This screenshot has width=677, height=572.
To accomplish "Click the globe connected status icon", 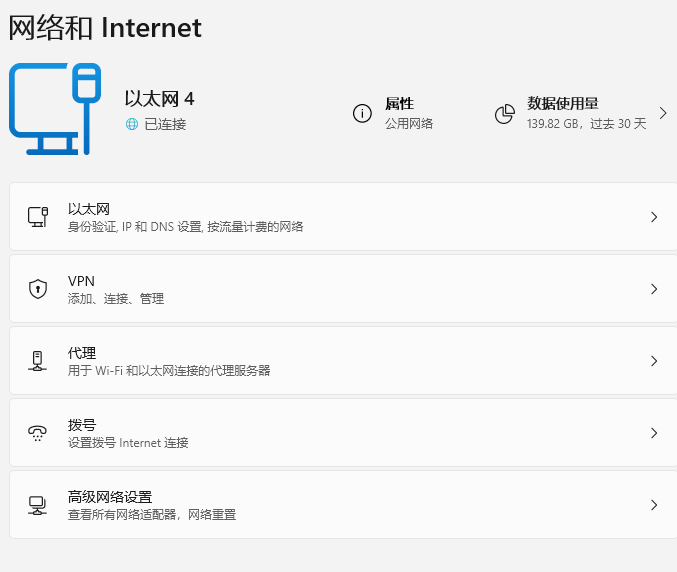I will [x=131, y=124].
